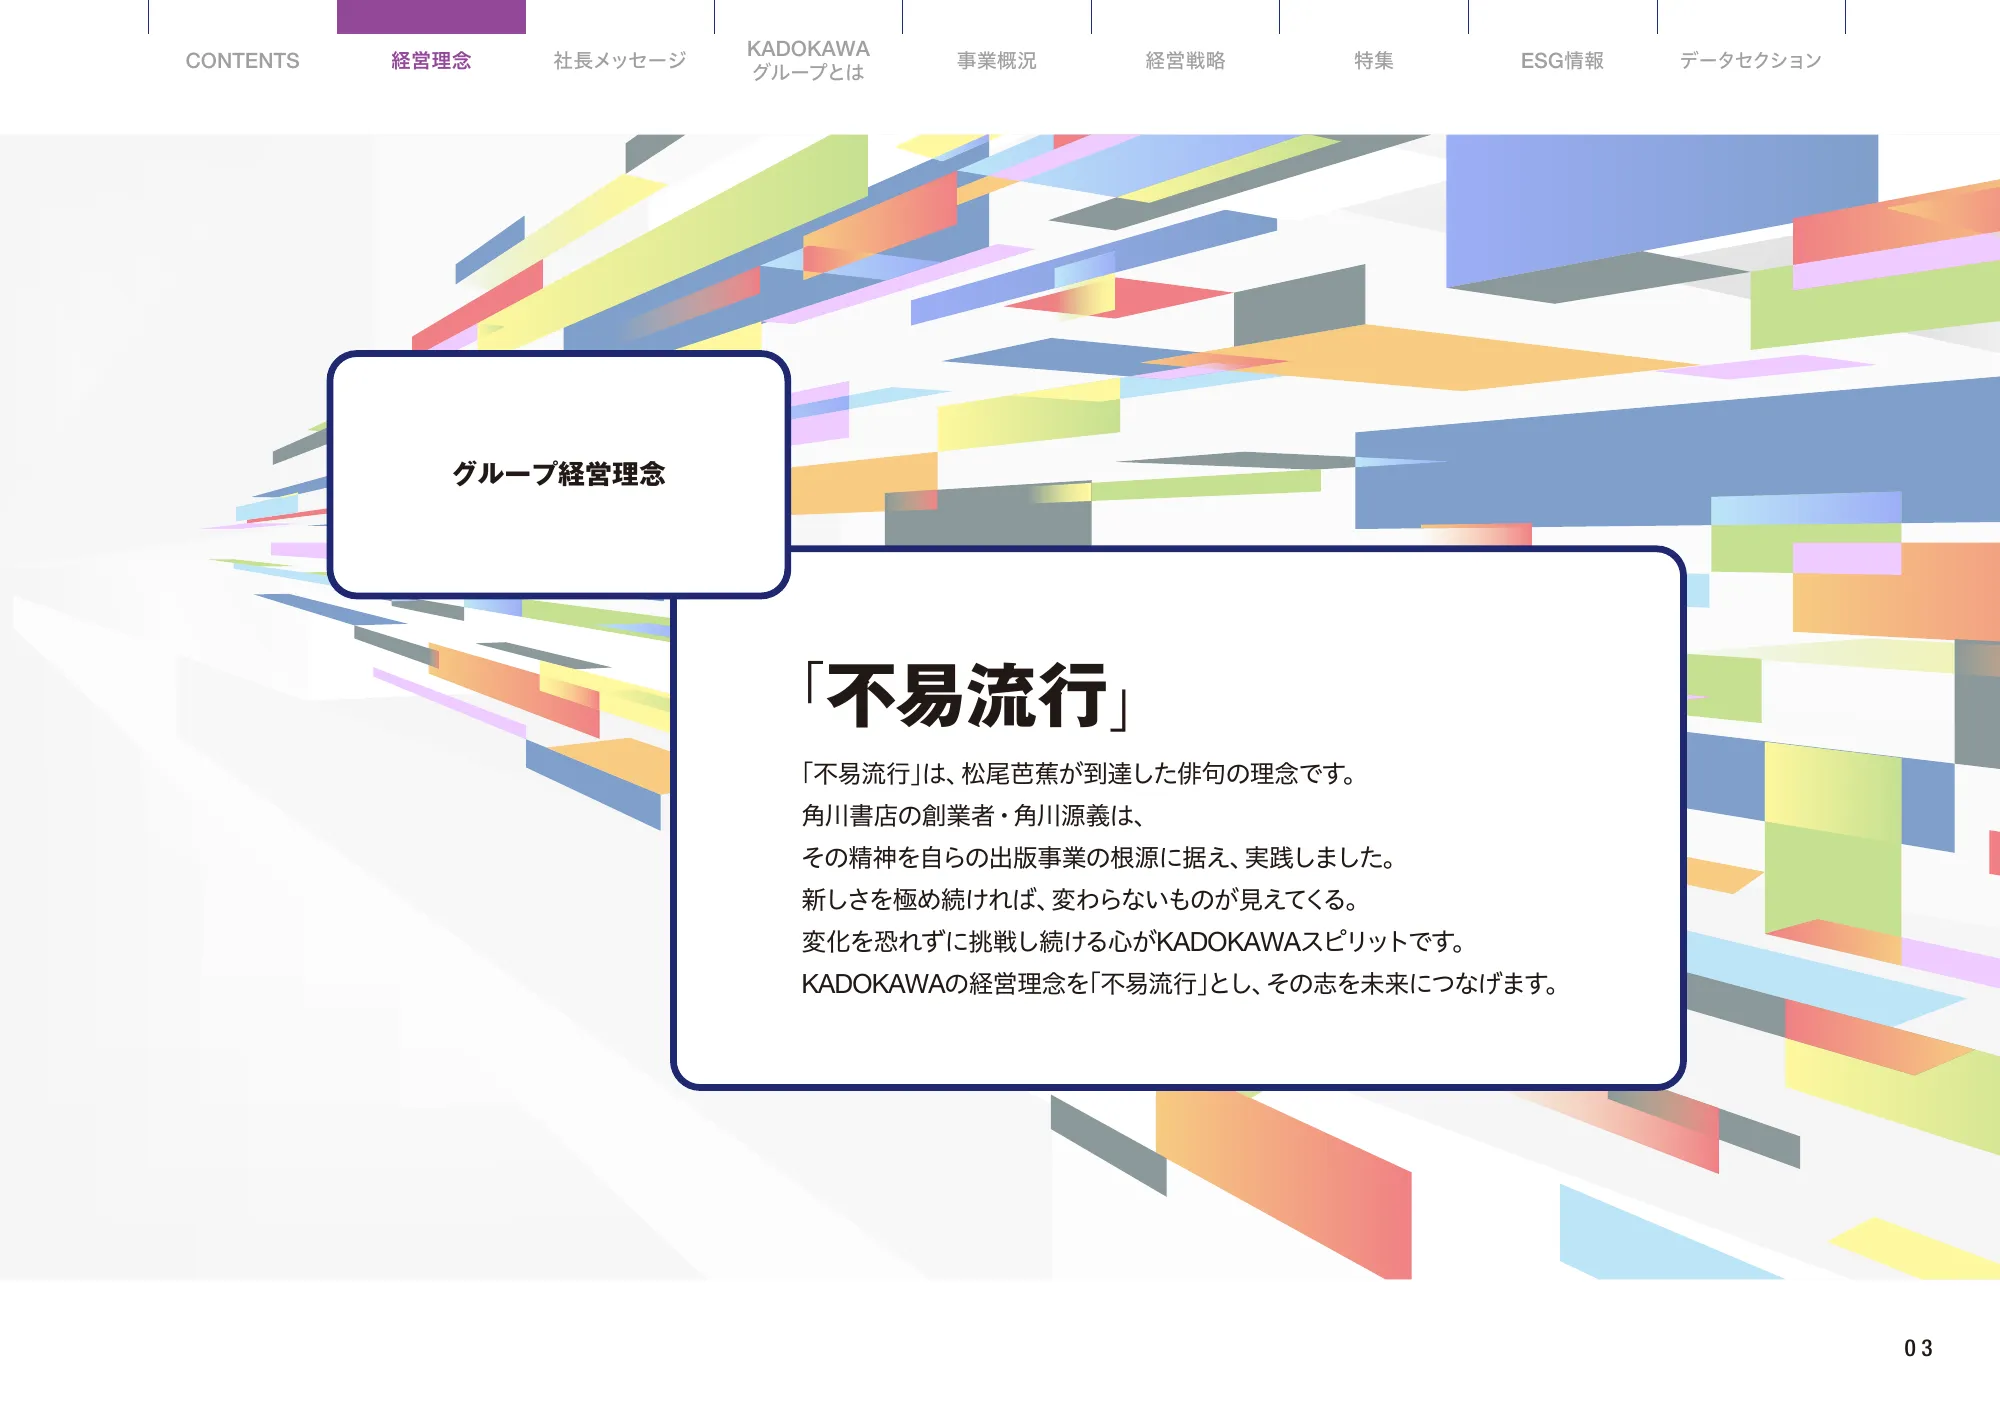Switch to the データセクション tab

pyautogui.click(x=1751, y=61)
